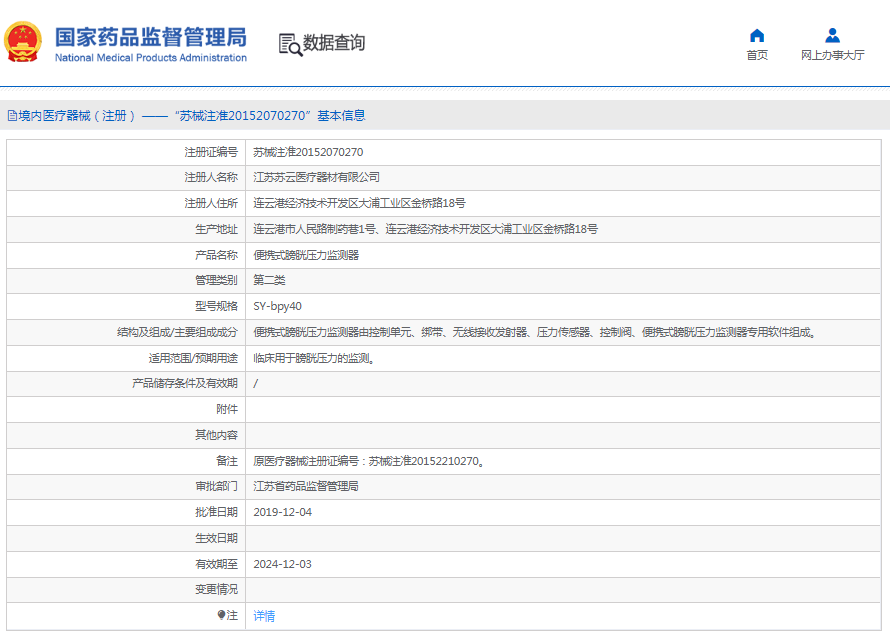The width and height of the screenshot is (890, 635).
Task: Go to 首页 via its text label
Action: pyautogui.click(x=757, y=56)
